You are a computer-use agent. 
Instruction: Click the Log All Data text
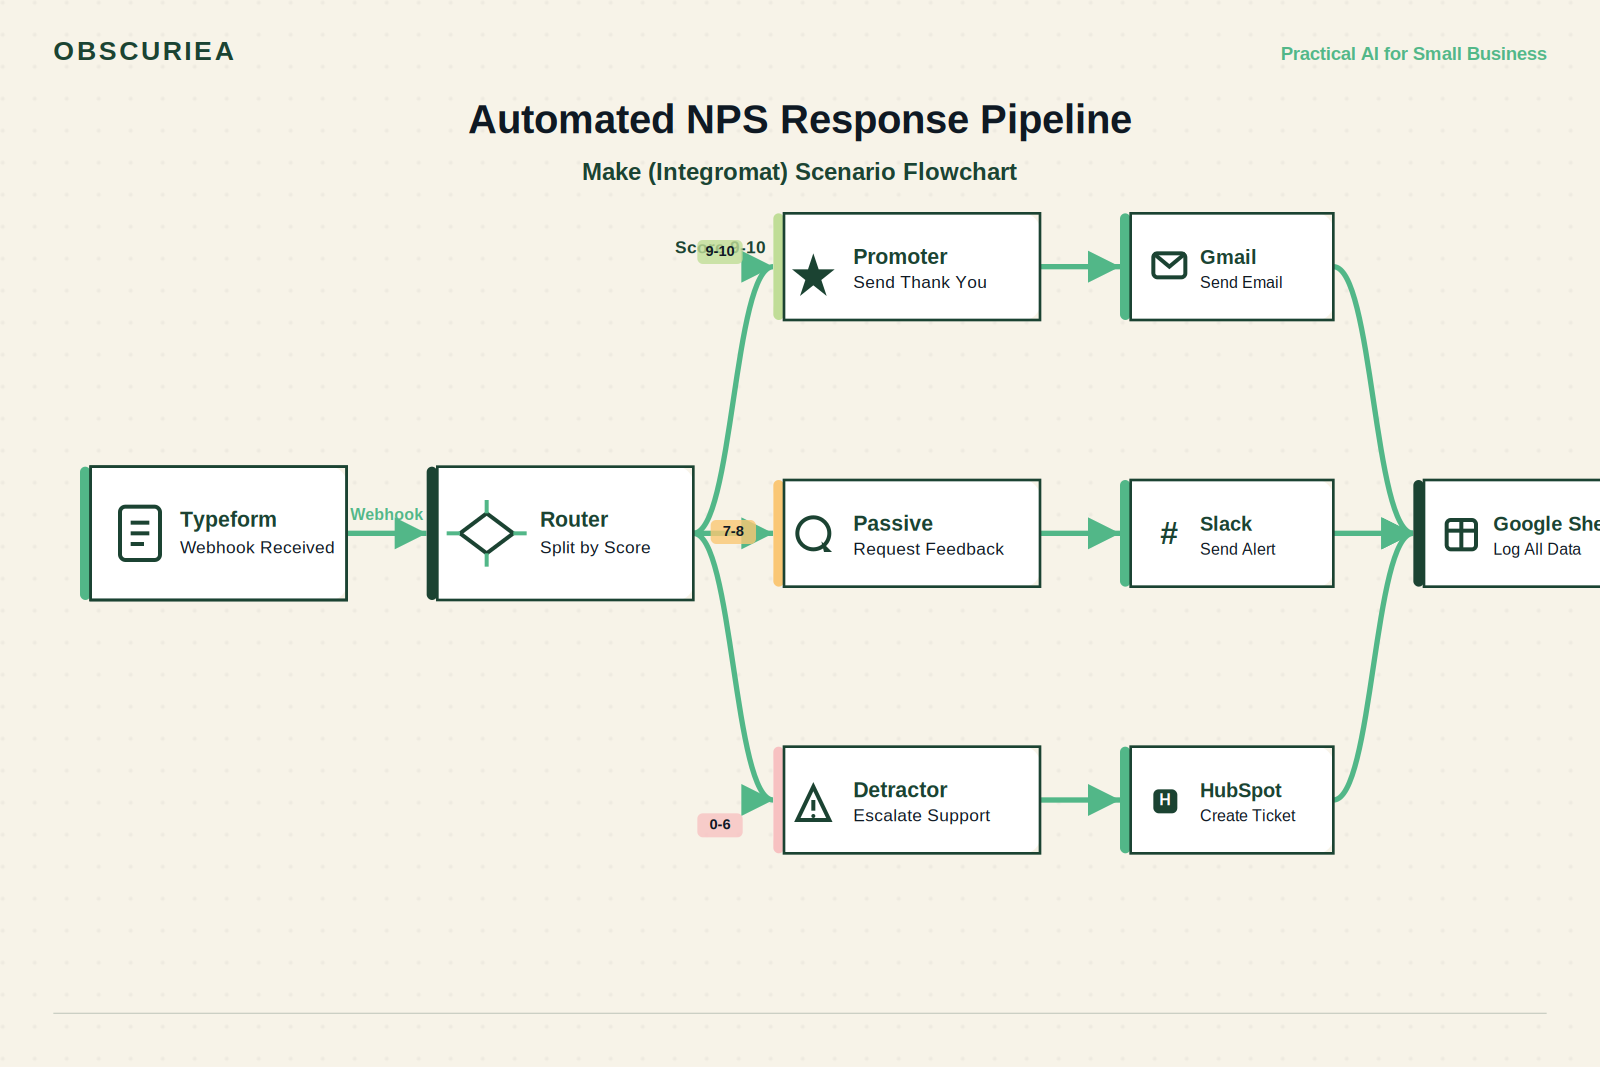coord(1537,549)
